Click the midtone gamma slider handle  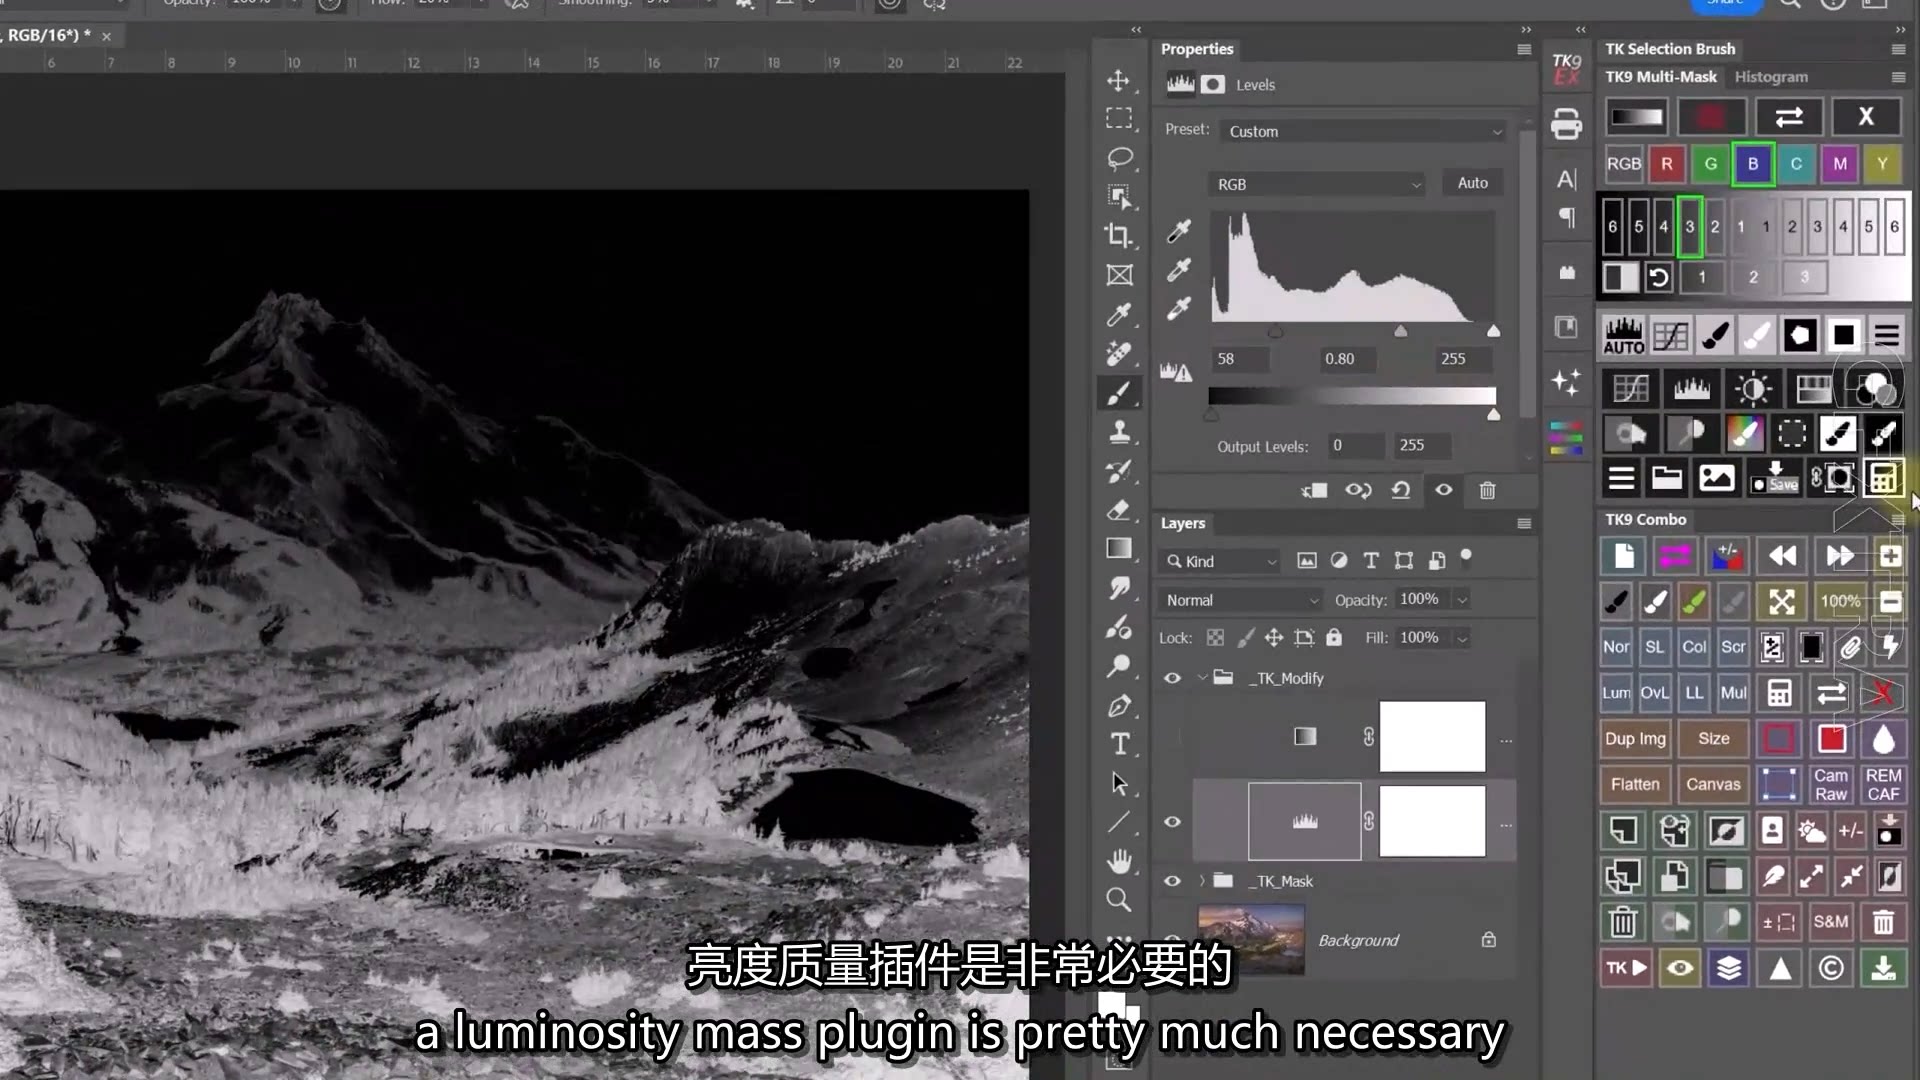1400,331
